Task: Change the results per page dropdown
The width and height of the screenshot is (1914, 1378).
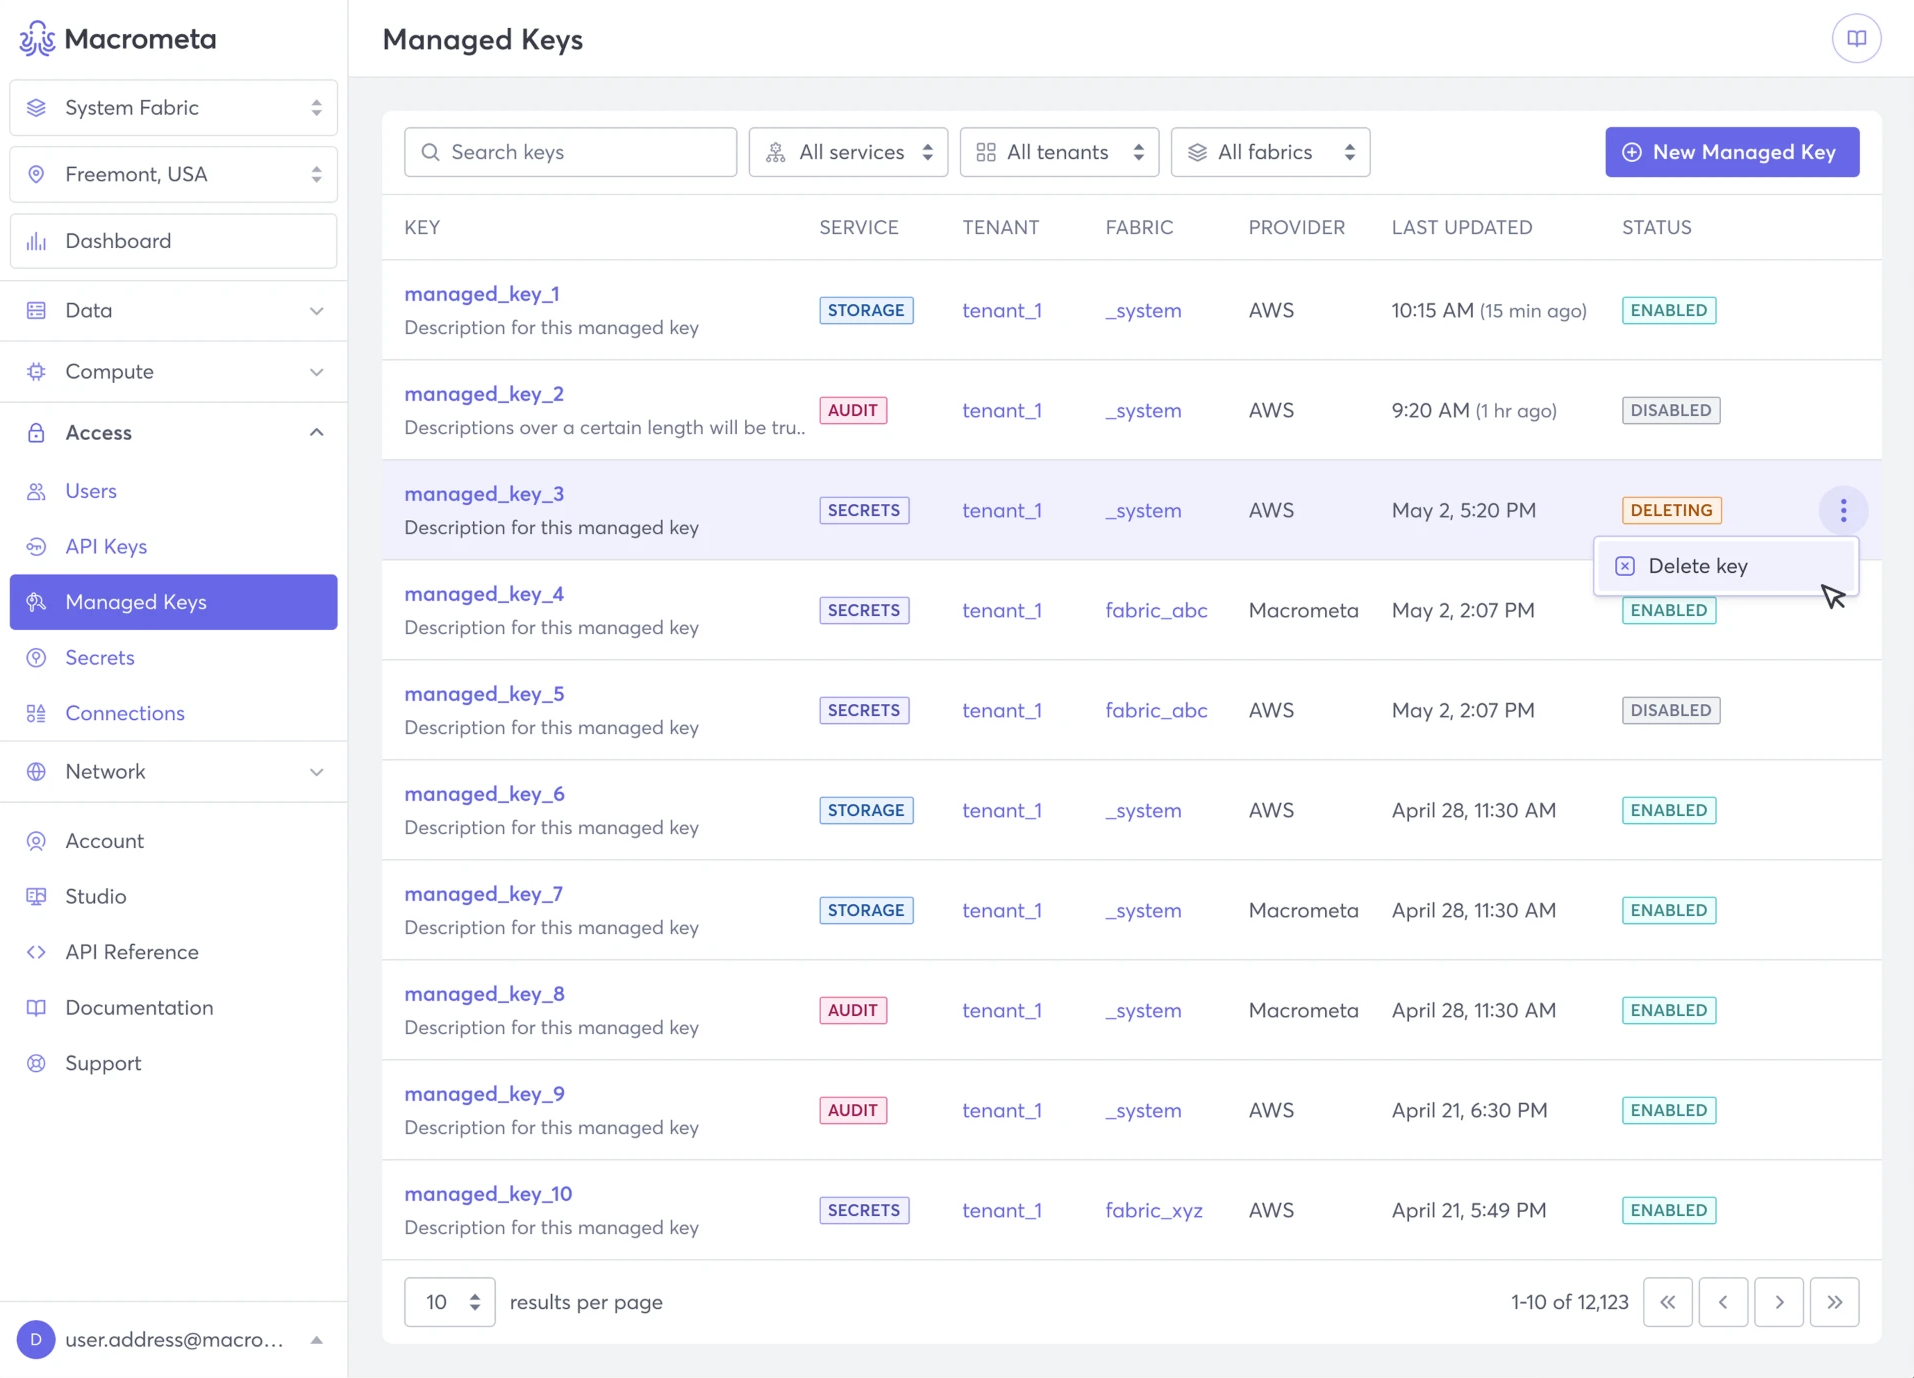Action: (x=449, y=1302)
